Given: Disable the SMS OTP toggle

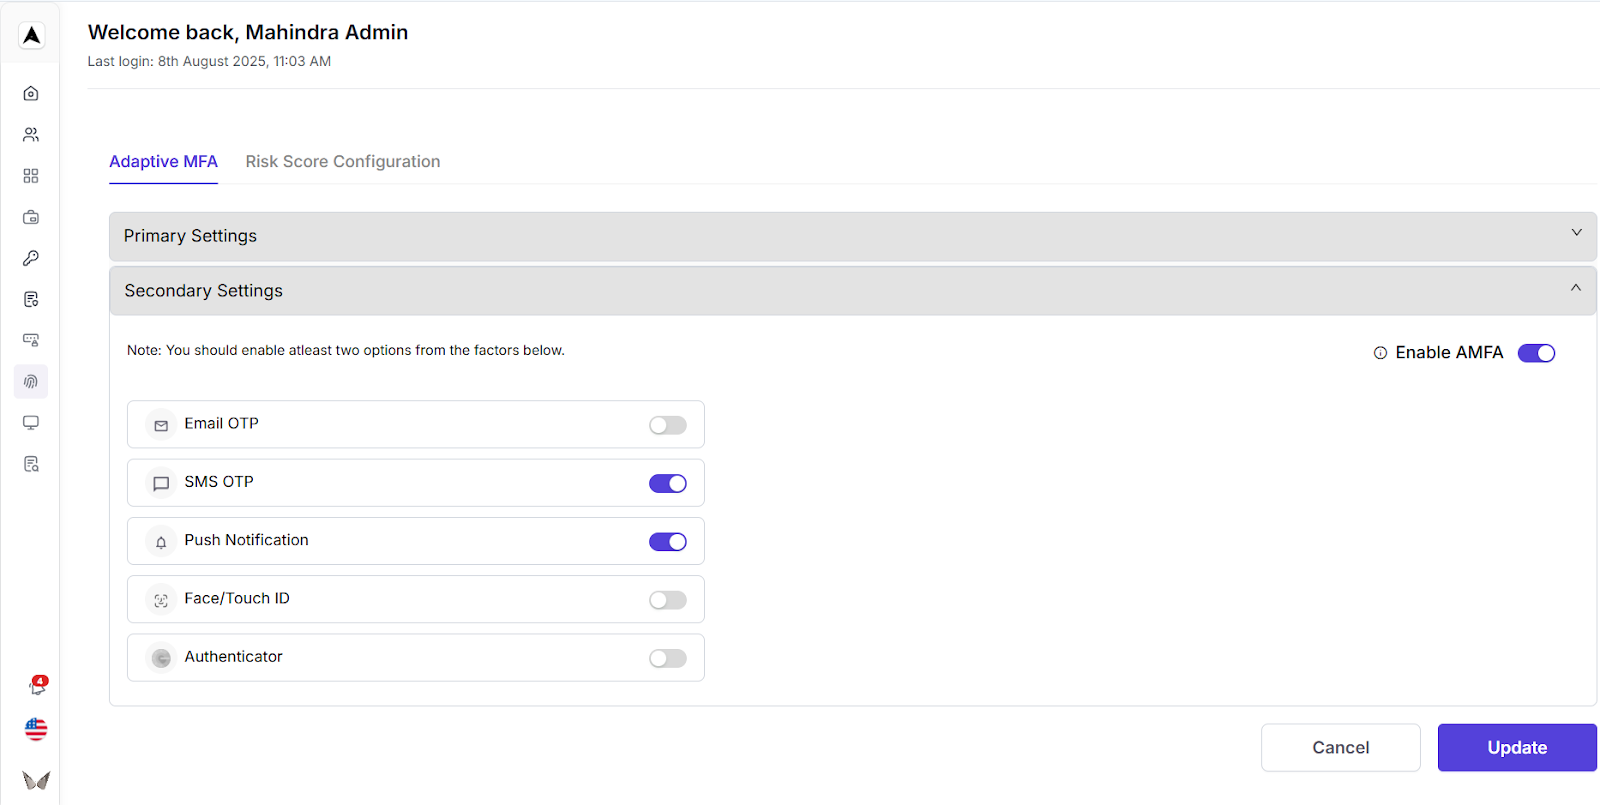Looking at the screenshot, I should 668,483.
